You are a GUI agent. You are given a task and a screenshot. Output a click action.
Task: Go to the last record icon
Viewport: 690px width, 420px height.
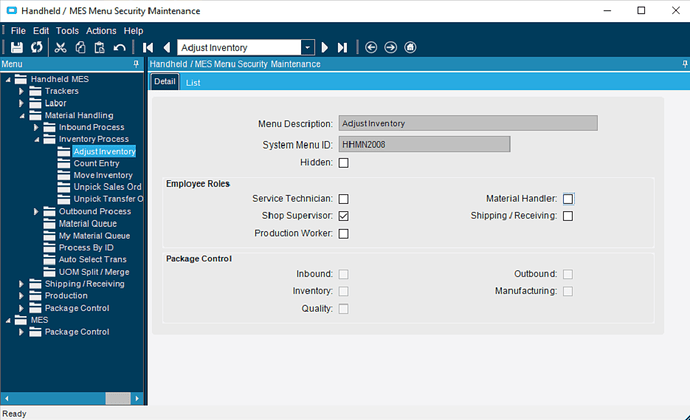click(342, 47)
